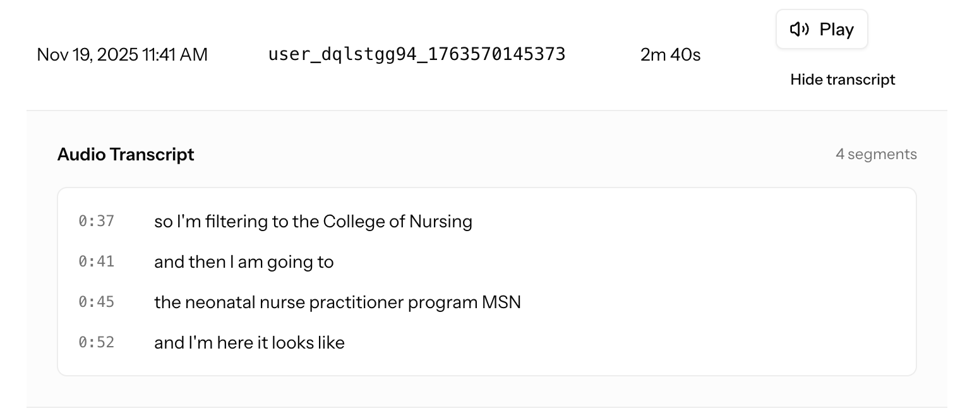
Task: Select the 0:45 timestamp marker
Action: [x=96, y=302]
